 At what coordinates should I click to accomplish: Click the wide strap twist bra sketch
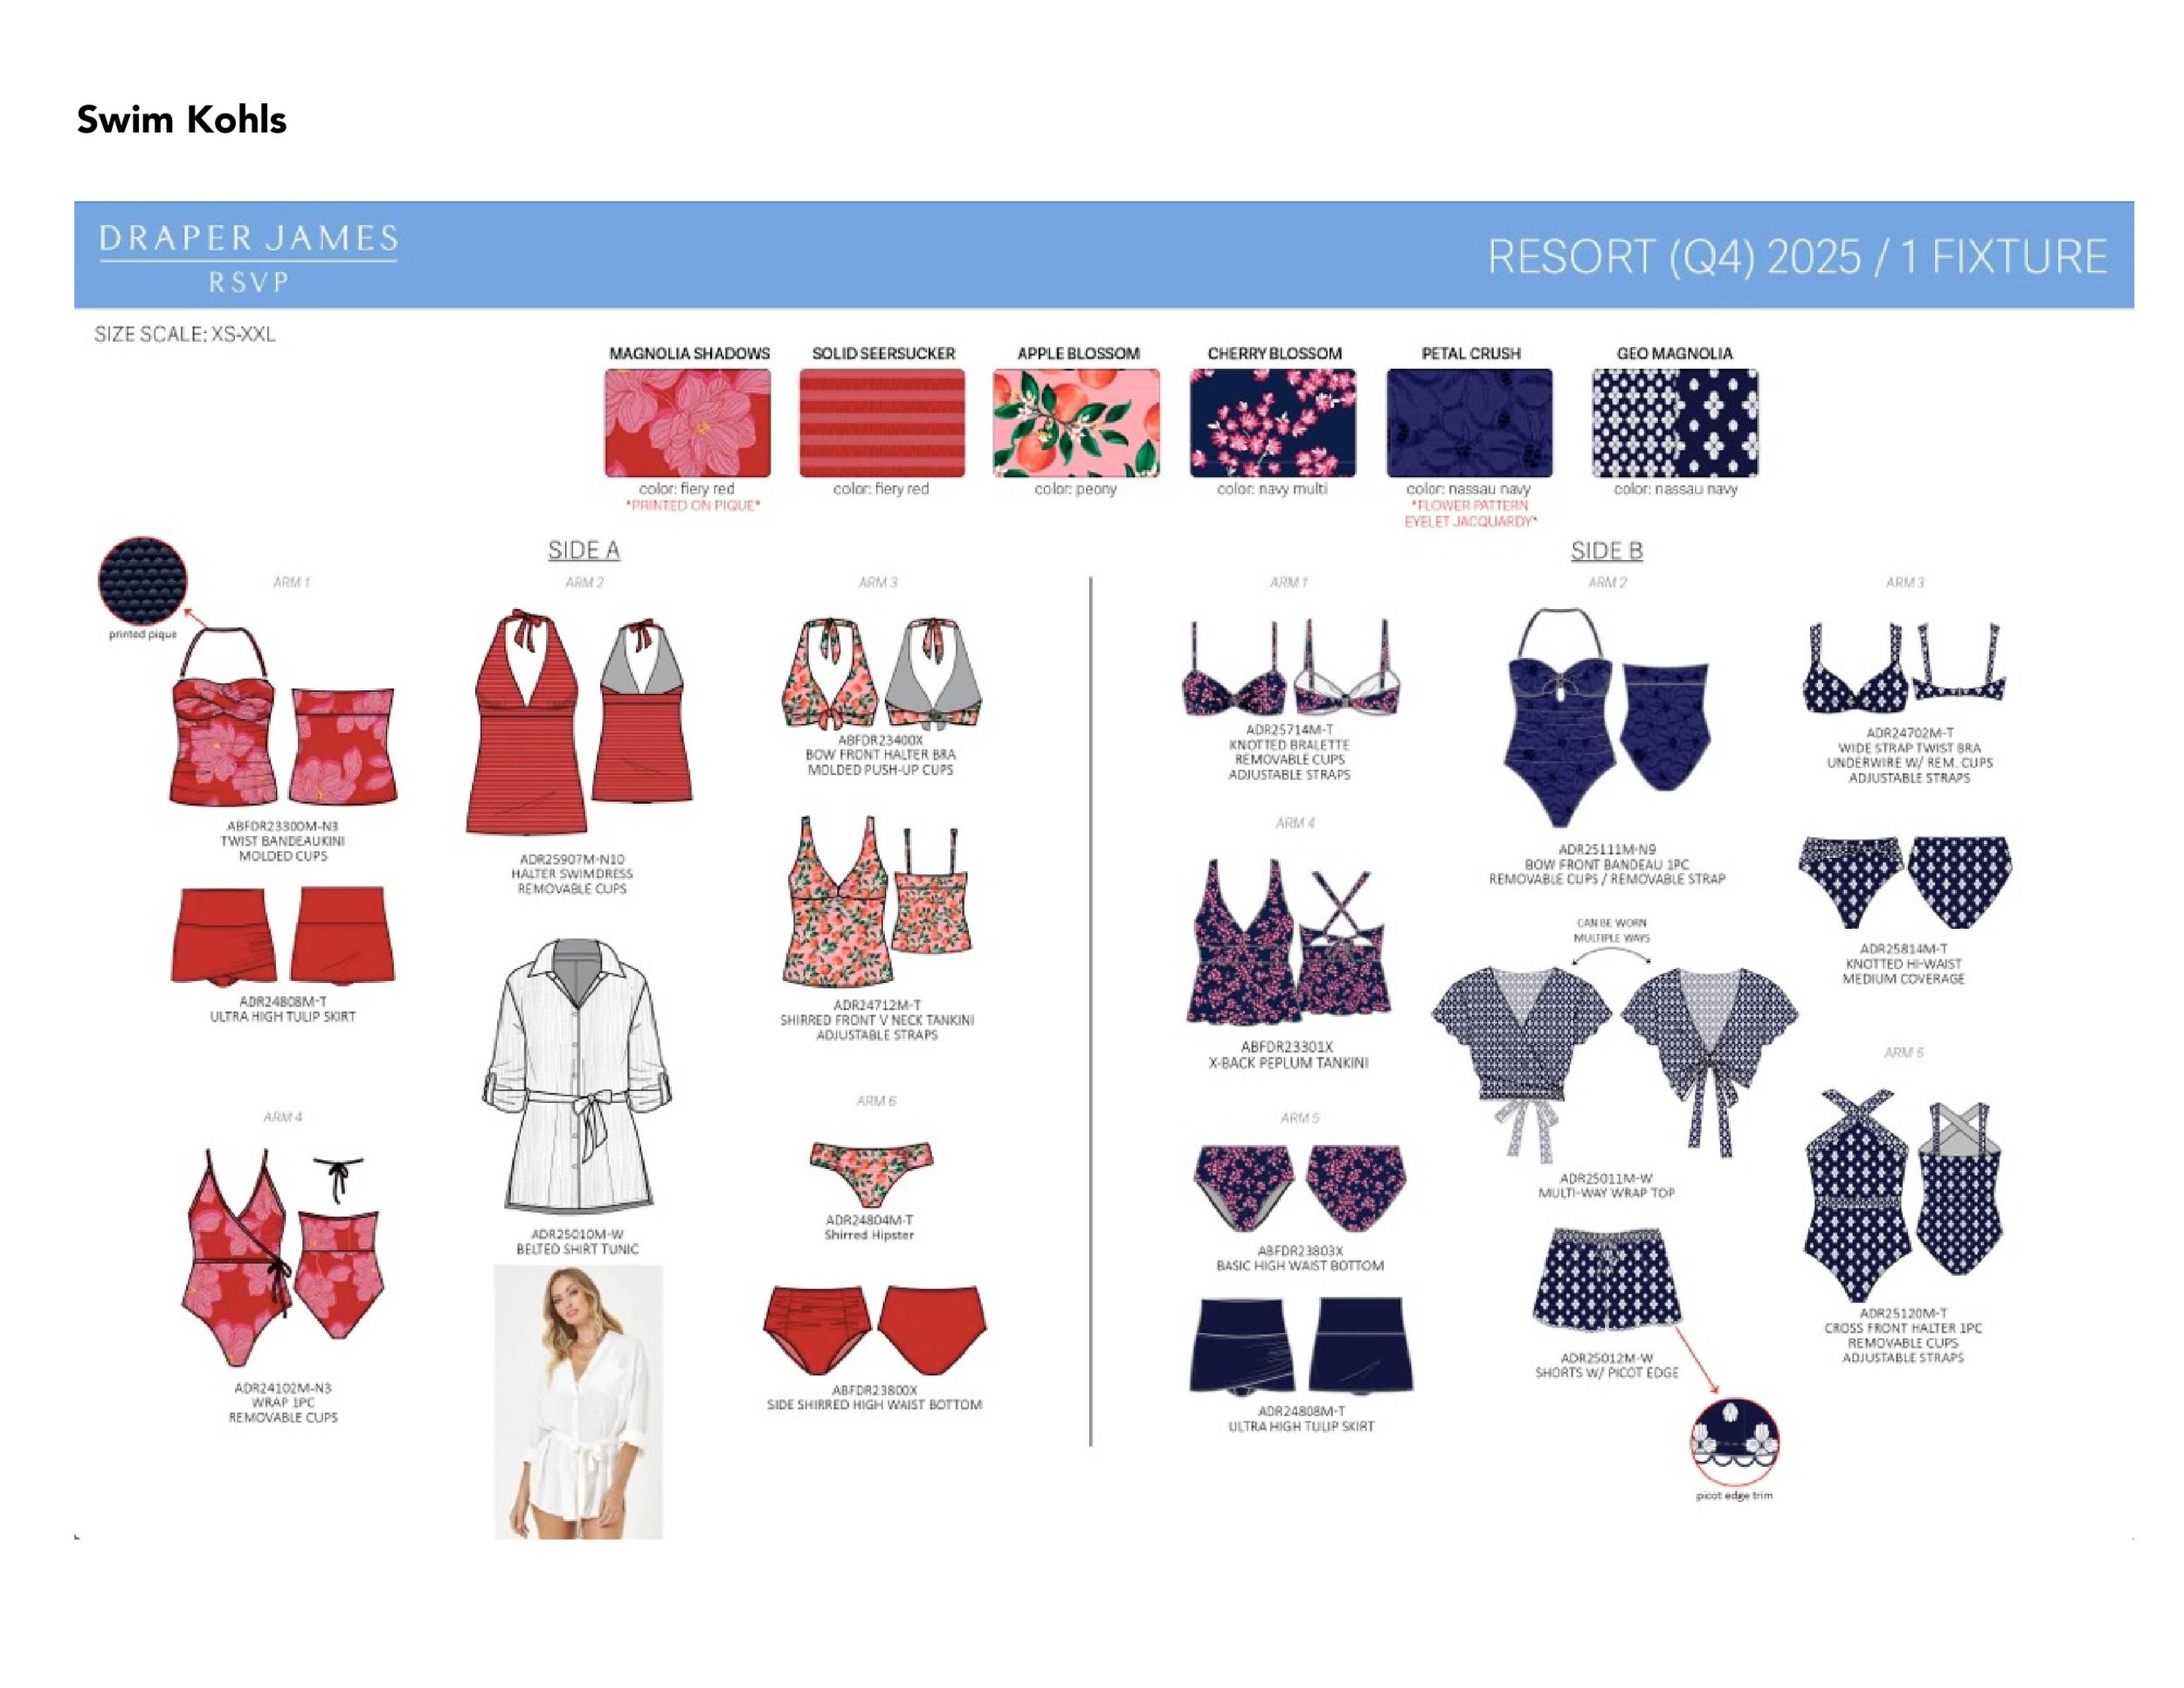1905,668
